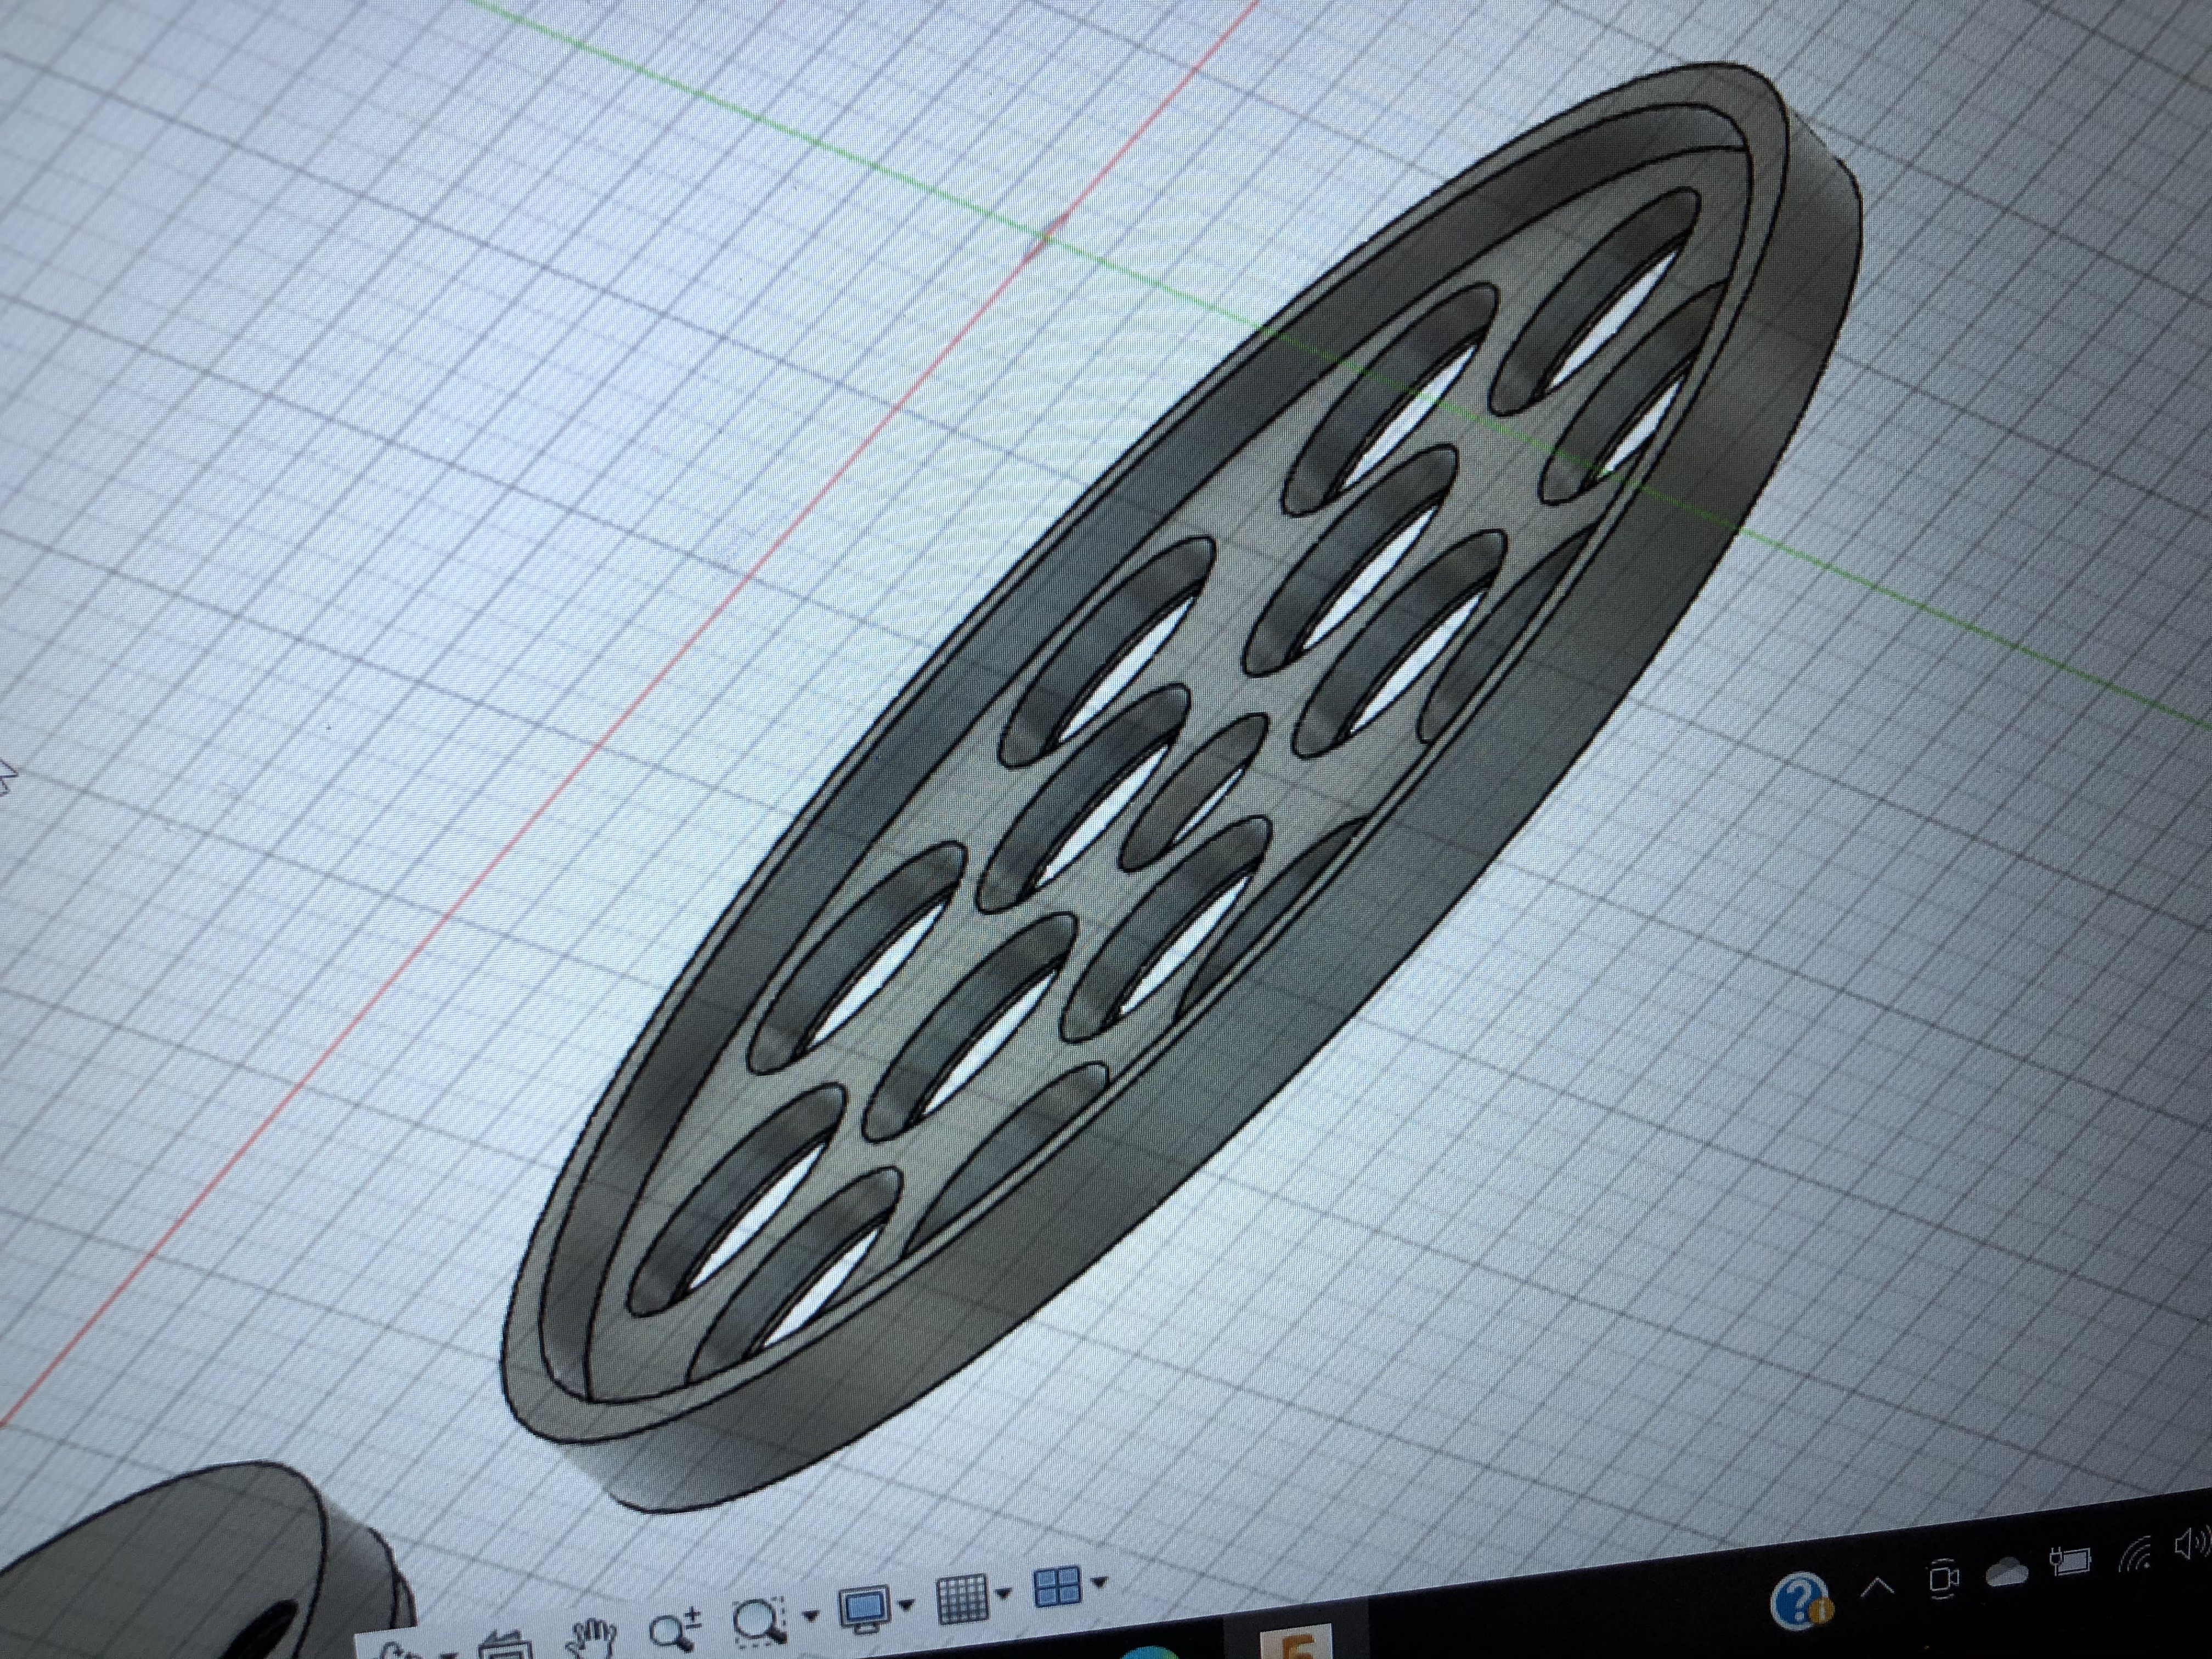2212x1659 pixels.
Task: Open the zoom options dropdown arrow
Action: click(x=811, y=1615)
